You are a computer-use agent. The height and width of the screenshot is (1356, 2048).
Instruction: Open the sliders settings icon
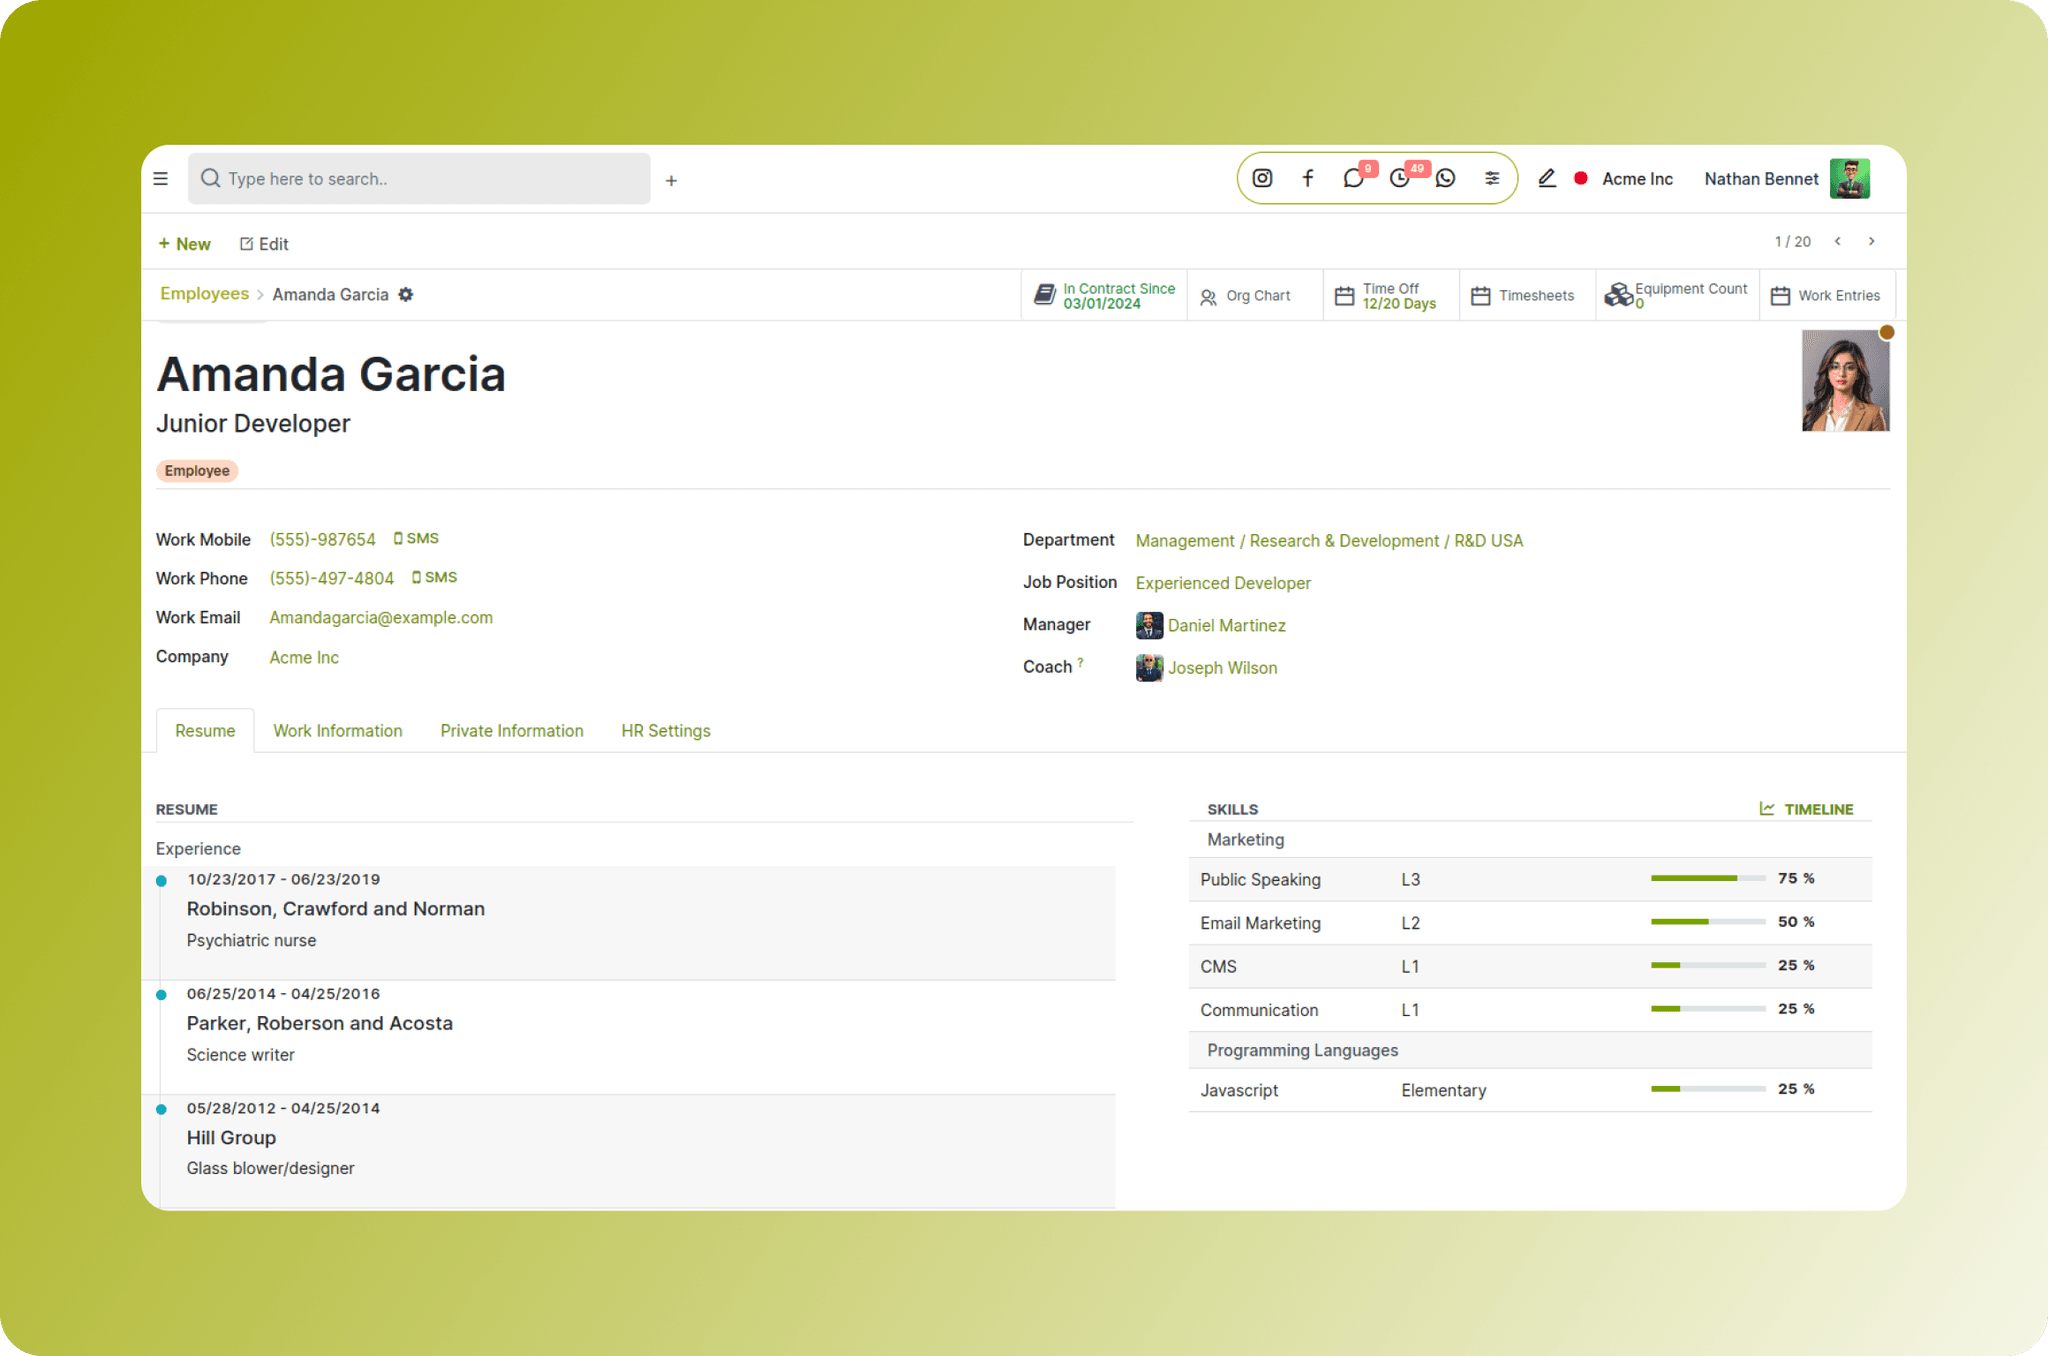coord(1492,178)
